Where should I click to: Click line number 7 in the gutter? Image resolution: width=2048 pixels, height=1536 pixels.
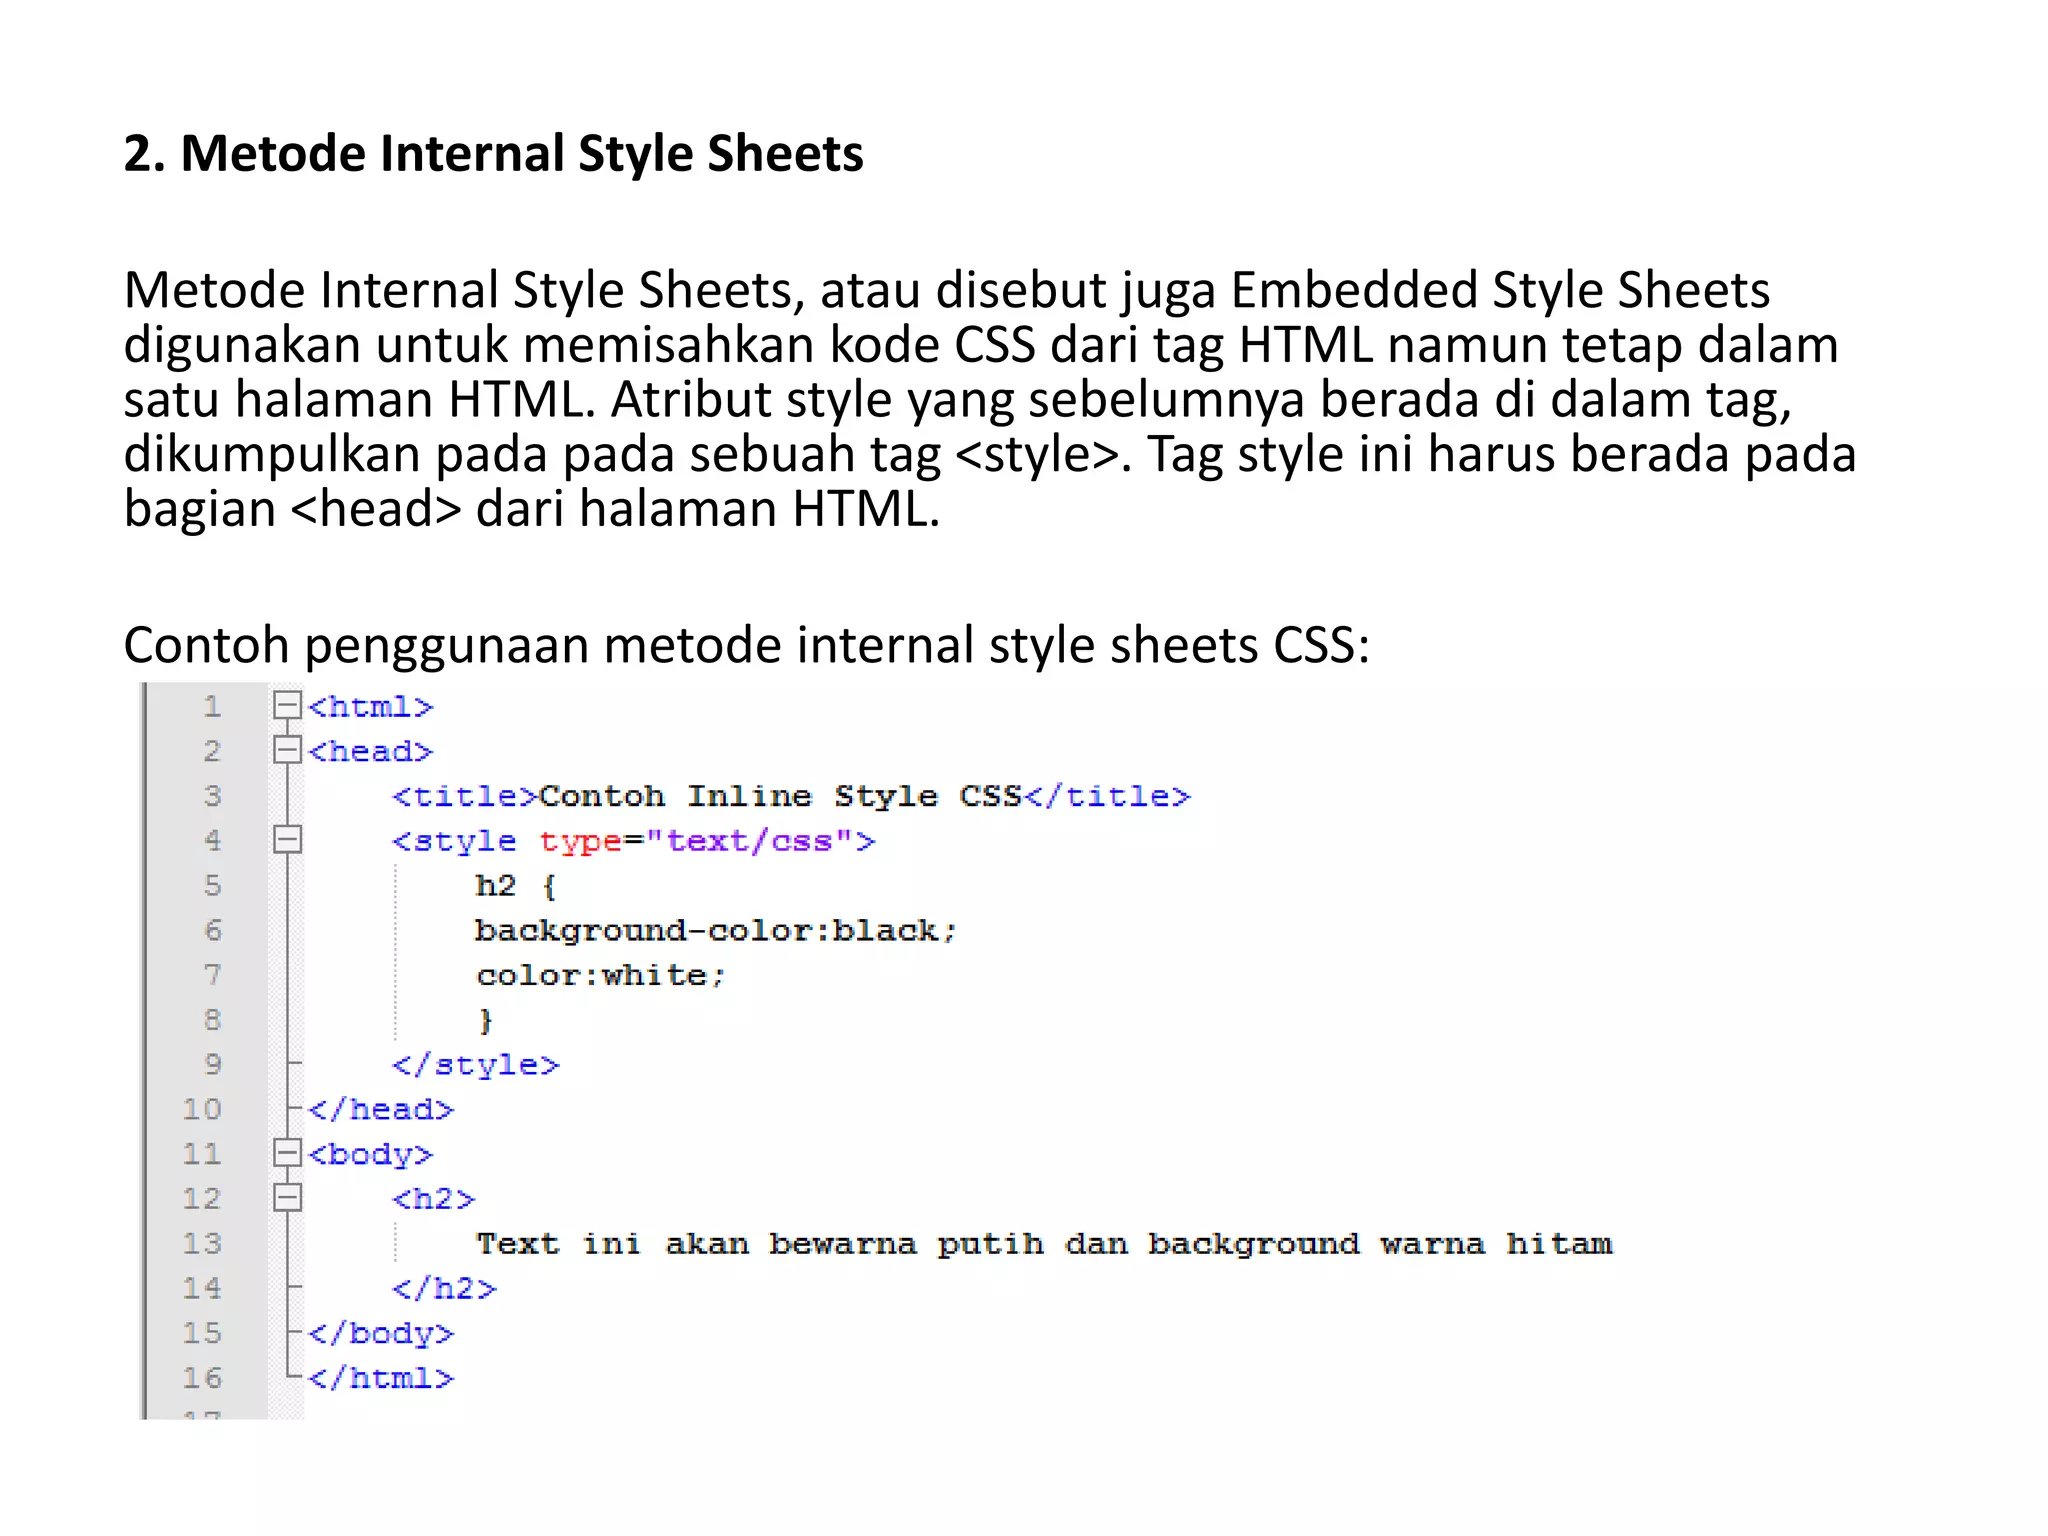[212, 975]
